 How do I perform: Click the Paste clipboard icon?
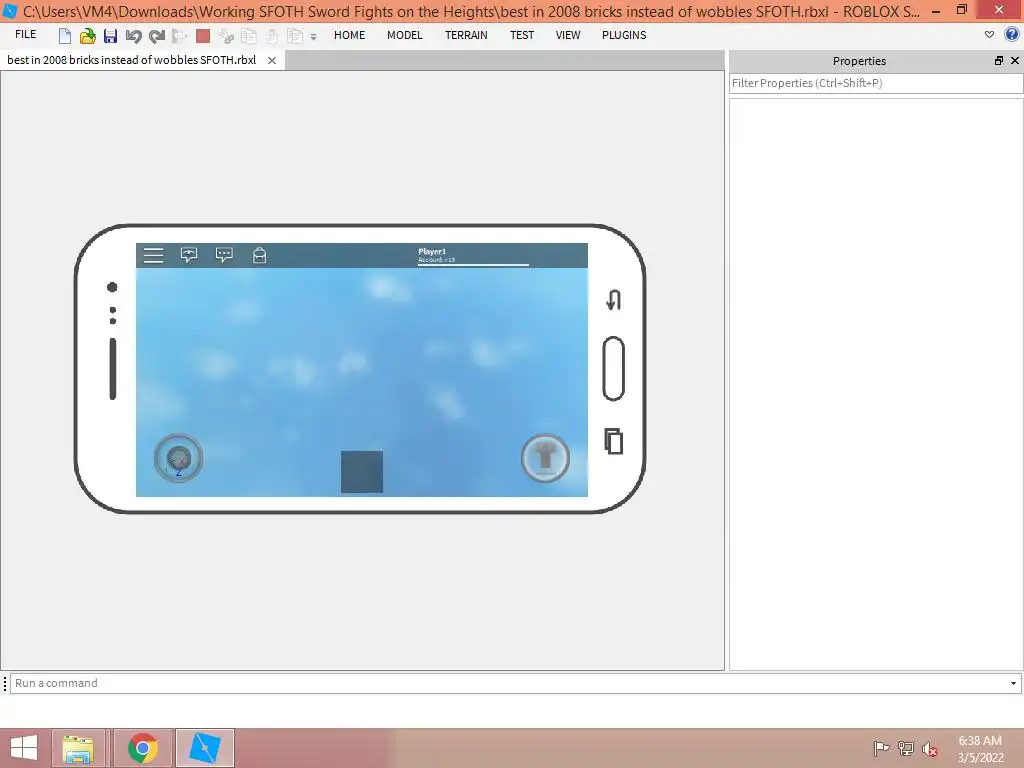click(272, 36)
